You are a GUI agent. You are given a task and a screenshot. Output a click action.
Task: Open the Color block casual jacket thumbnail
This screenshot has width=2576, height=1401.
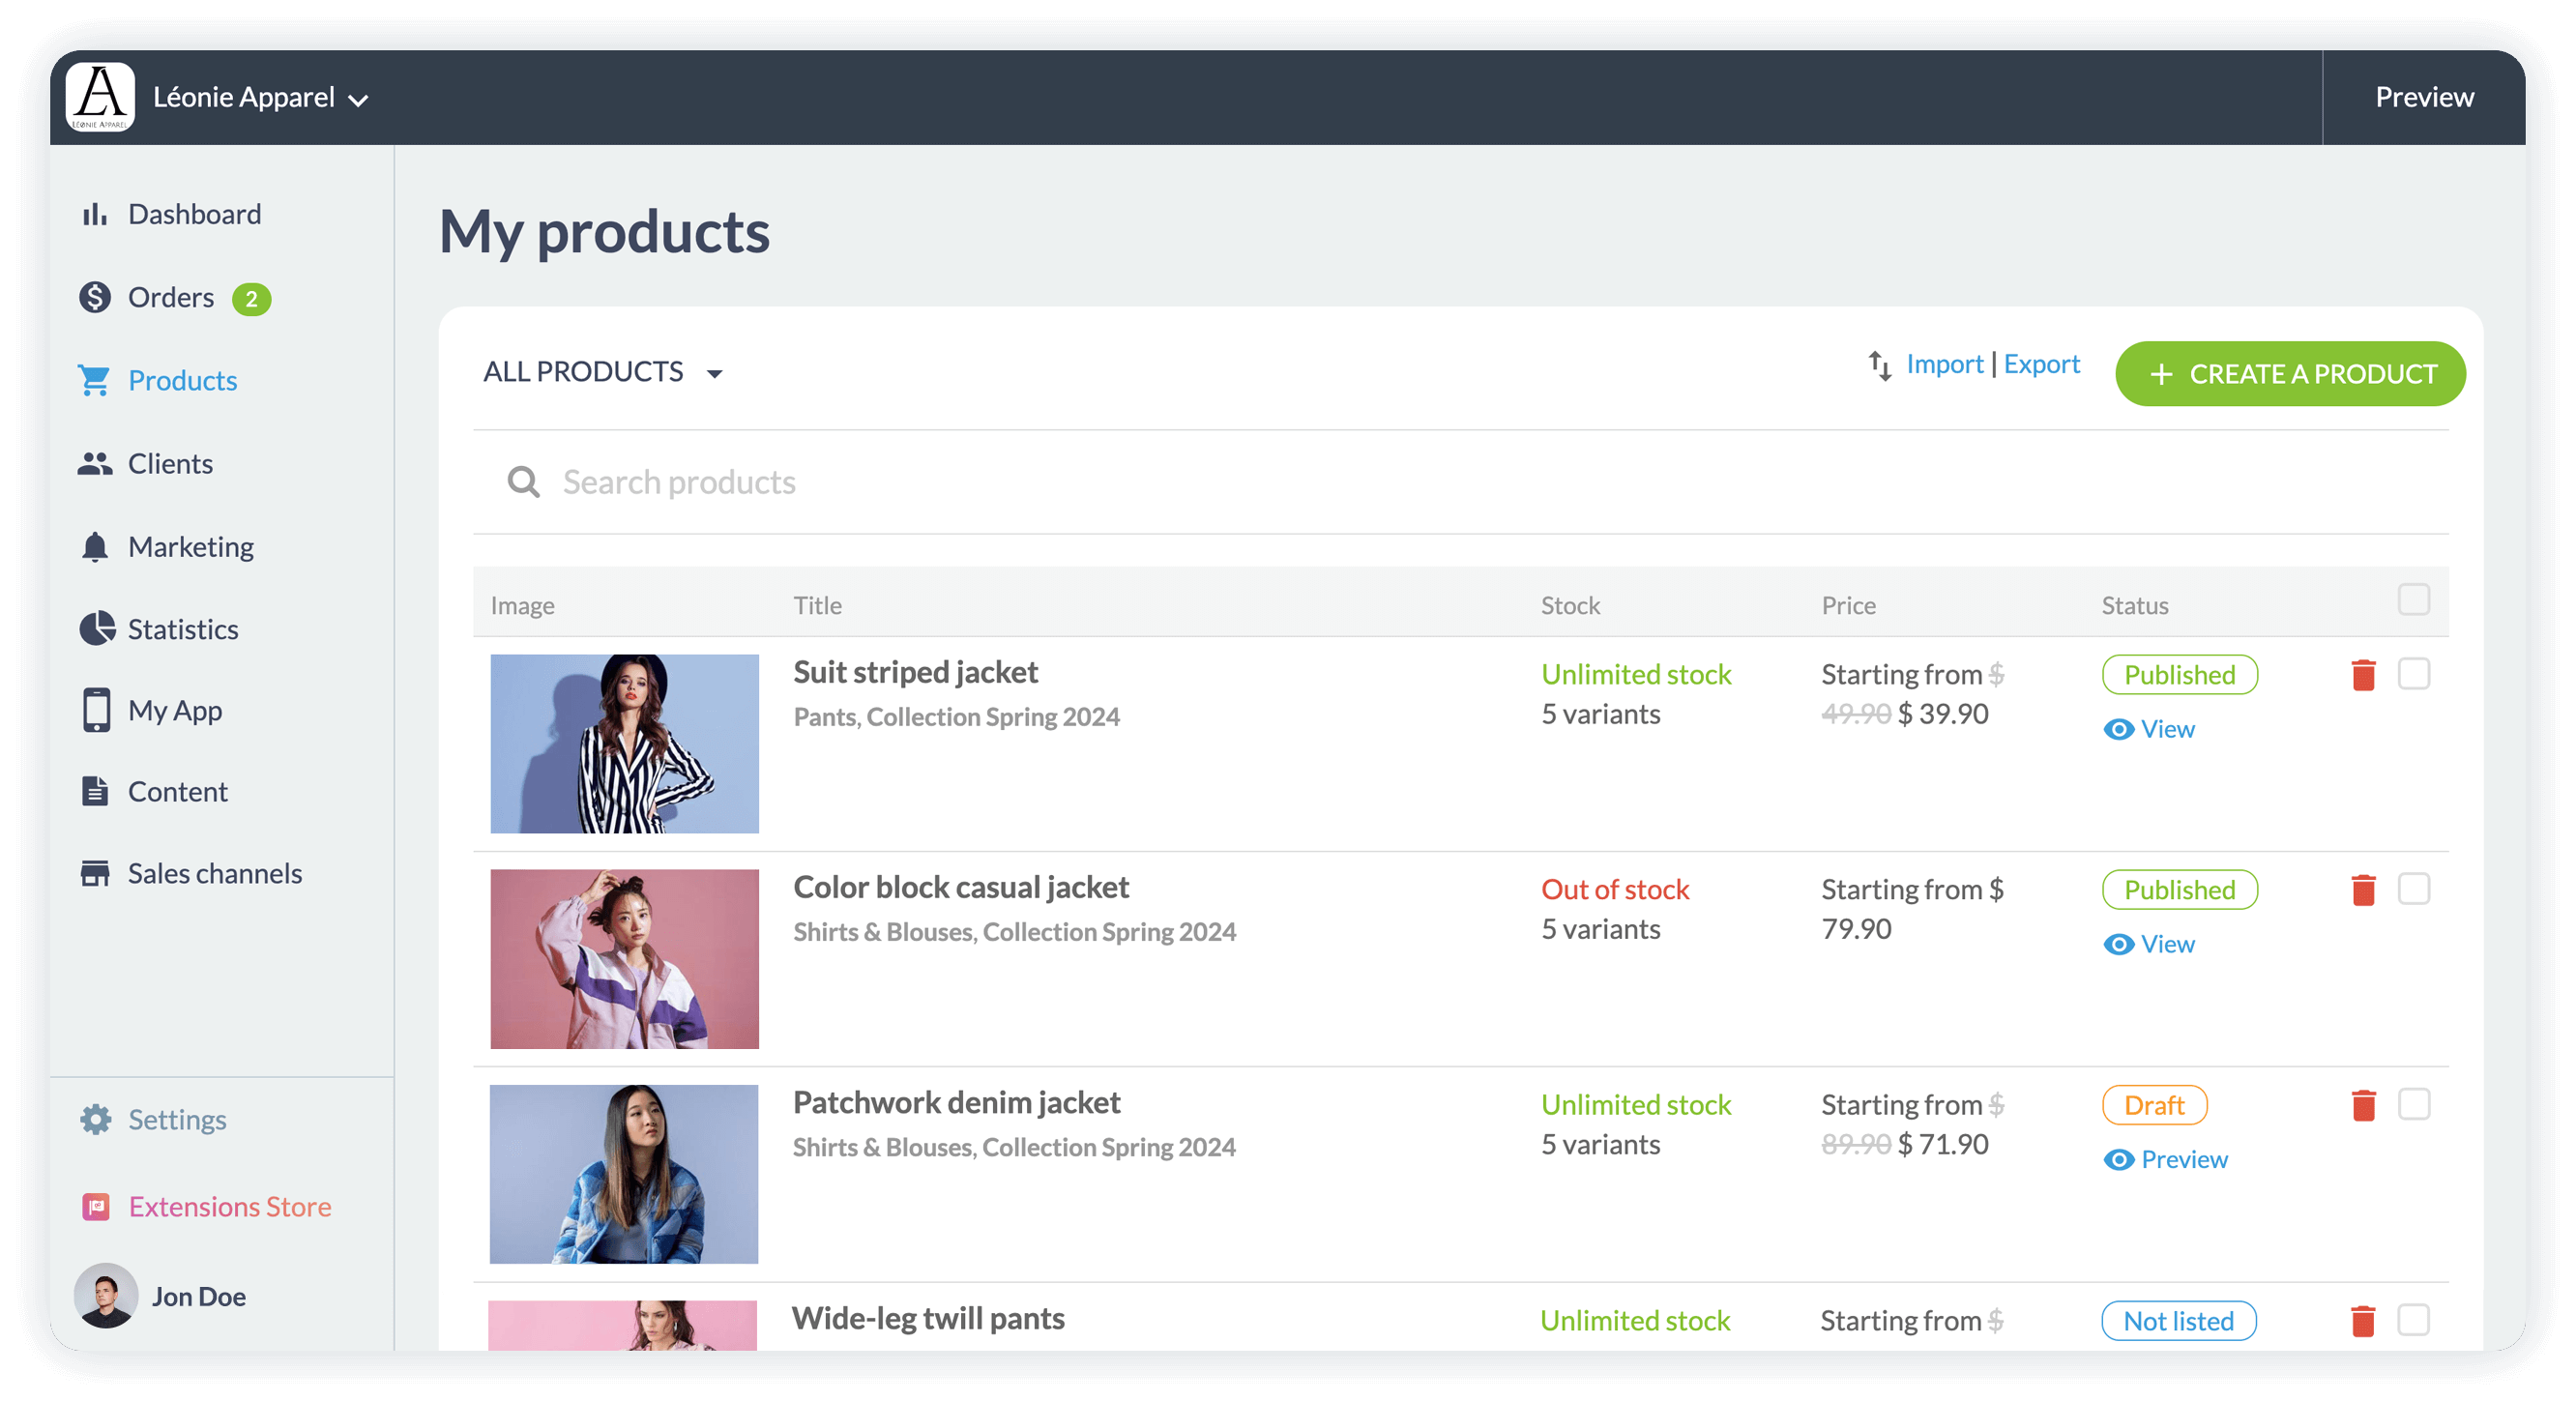tap(624, 958)
